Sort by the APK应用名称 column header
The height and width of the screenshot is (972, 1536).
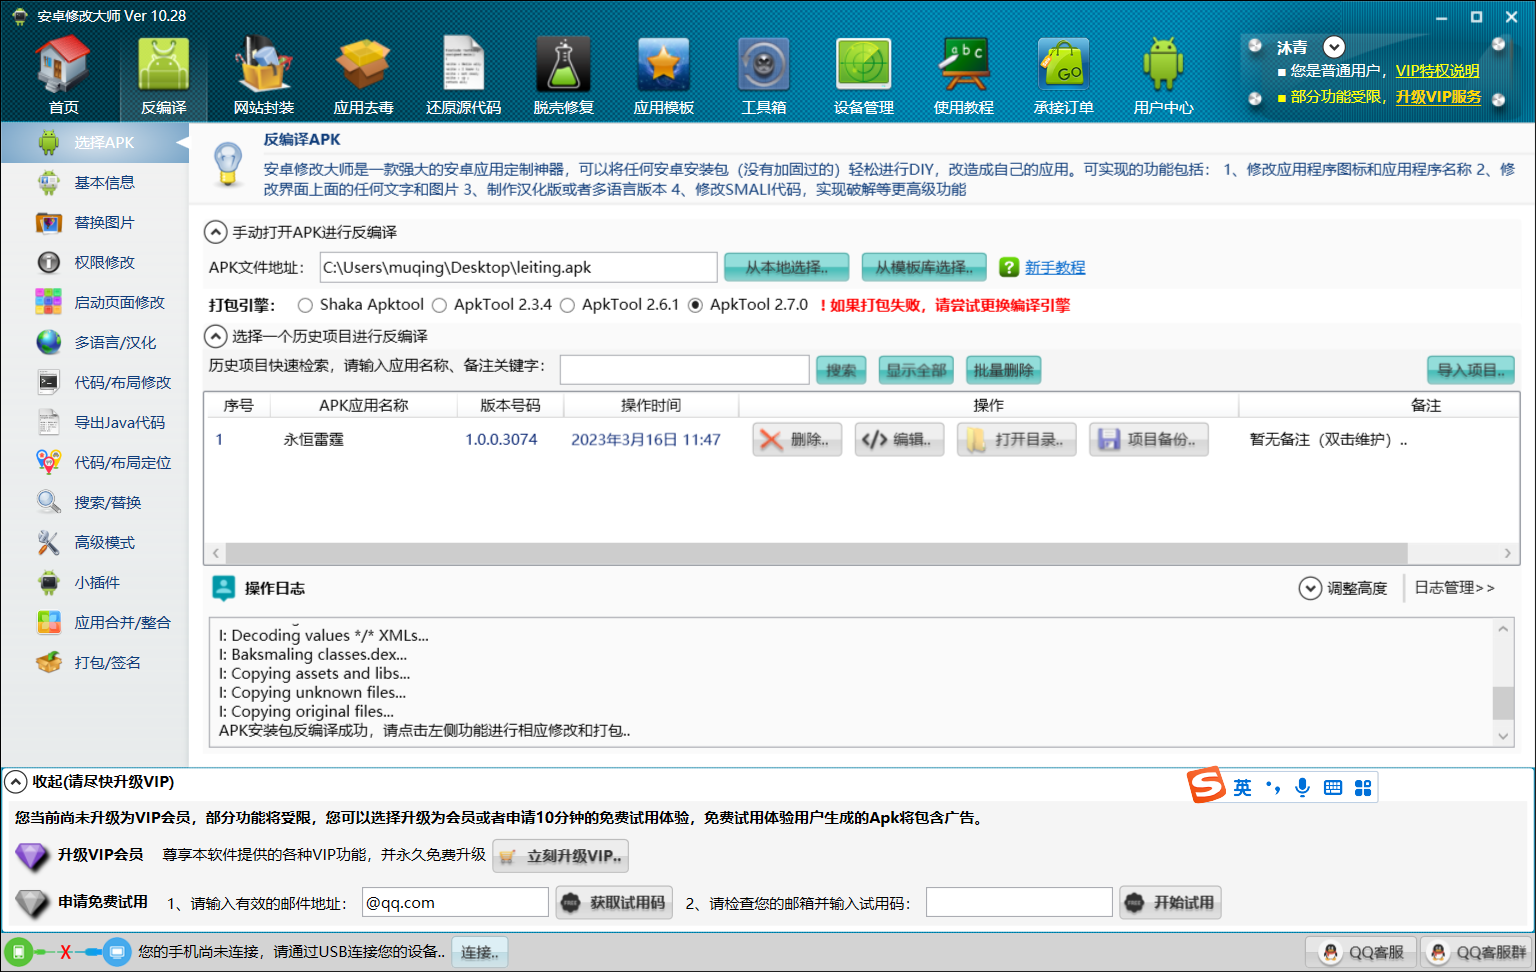(364, 405)
